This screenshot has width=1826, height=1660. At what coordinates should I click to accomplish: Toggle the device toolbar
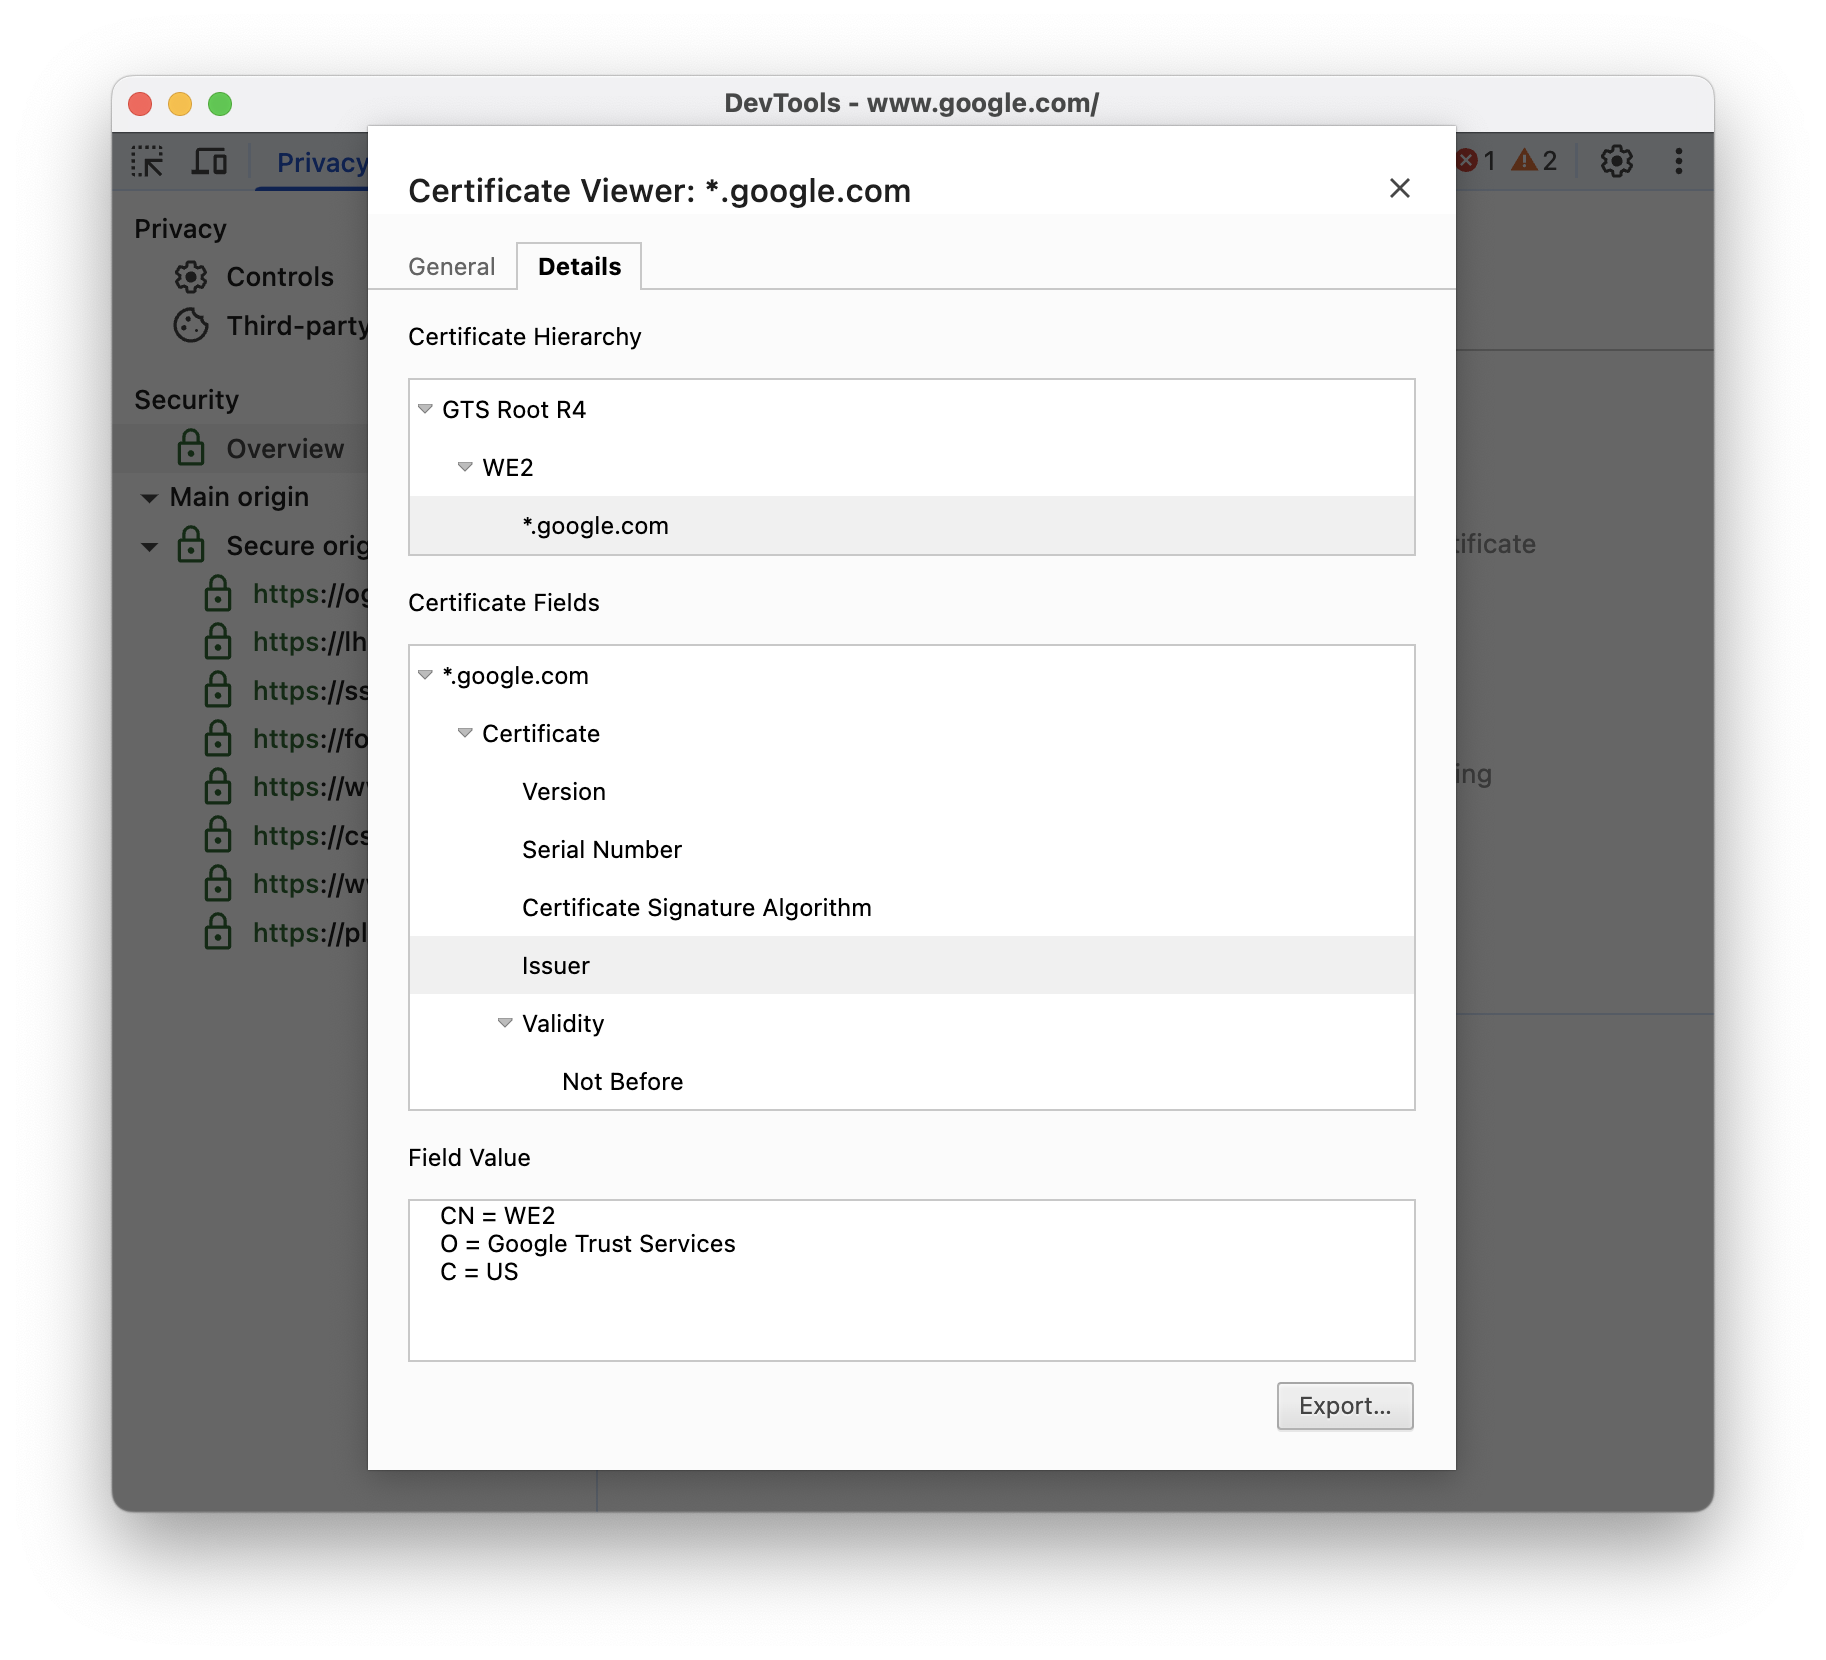[x=209, y=160]
